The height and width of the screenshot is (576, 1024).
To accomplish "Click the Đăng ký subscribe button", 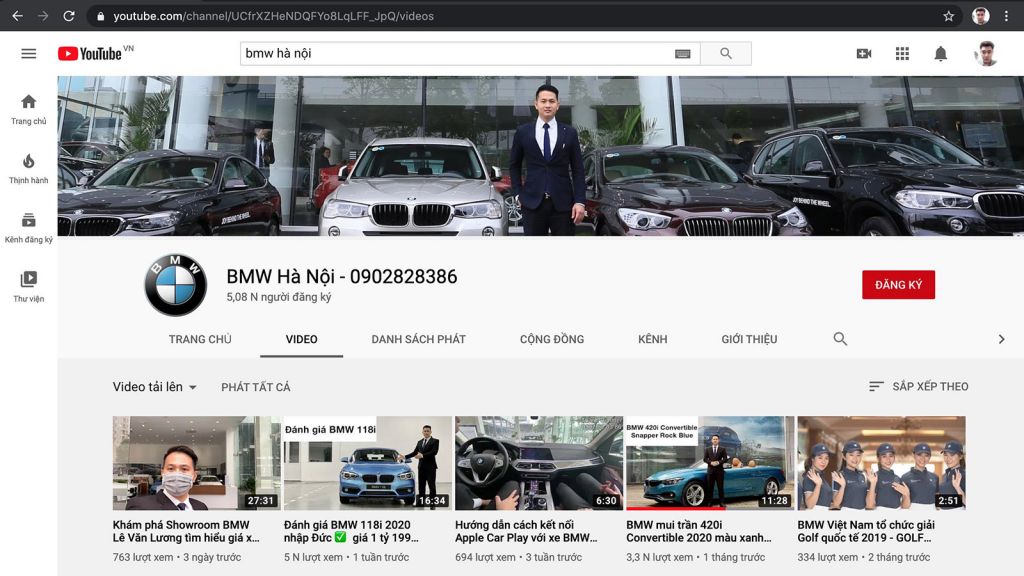I will (898, 285).
